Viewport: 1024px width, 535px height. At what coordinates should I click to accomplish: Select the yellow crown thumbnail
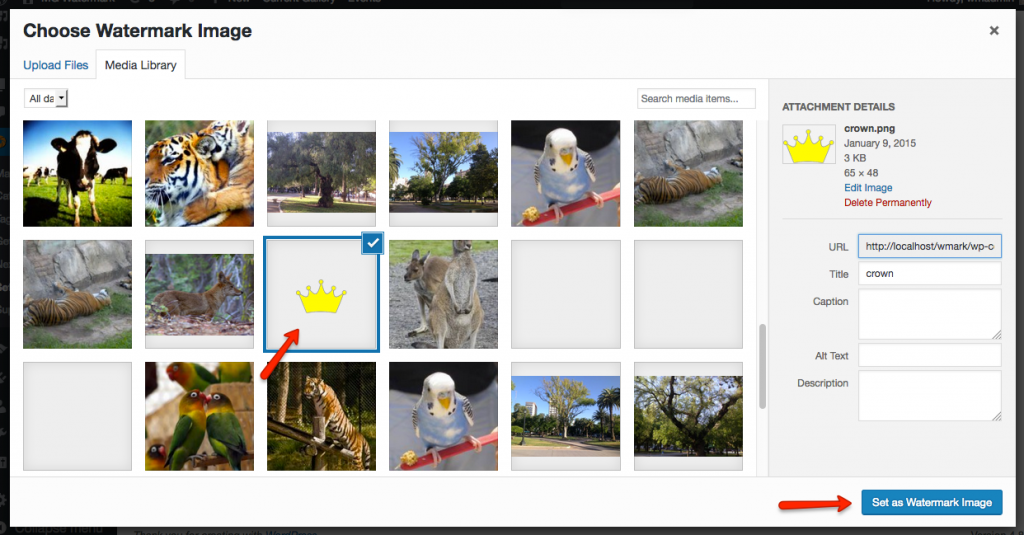pos(321,295)
